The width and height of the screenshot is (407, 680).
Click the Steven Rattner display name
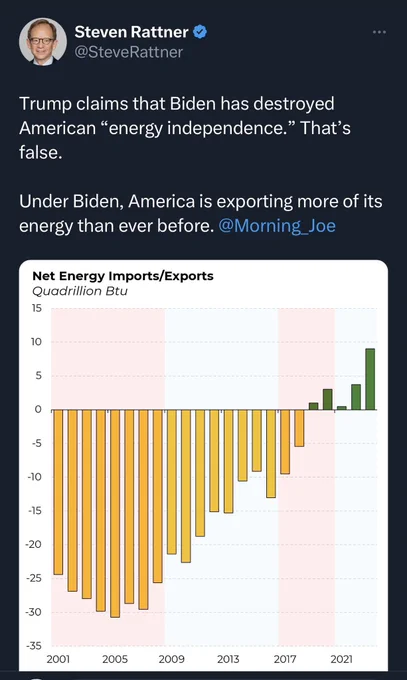131,32
